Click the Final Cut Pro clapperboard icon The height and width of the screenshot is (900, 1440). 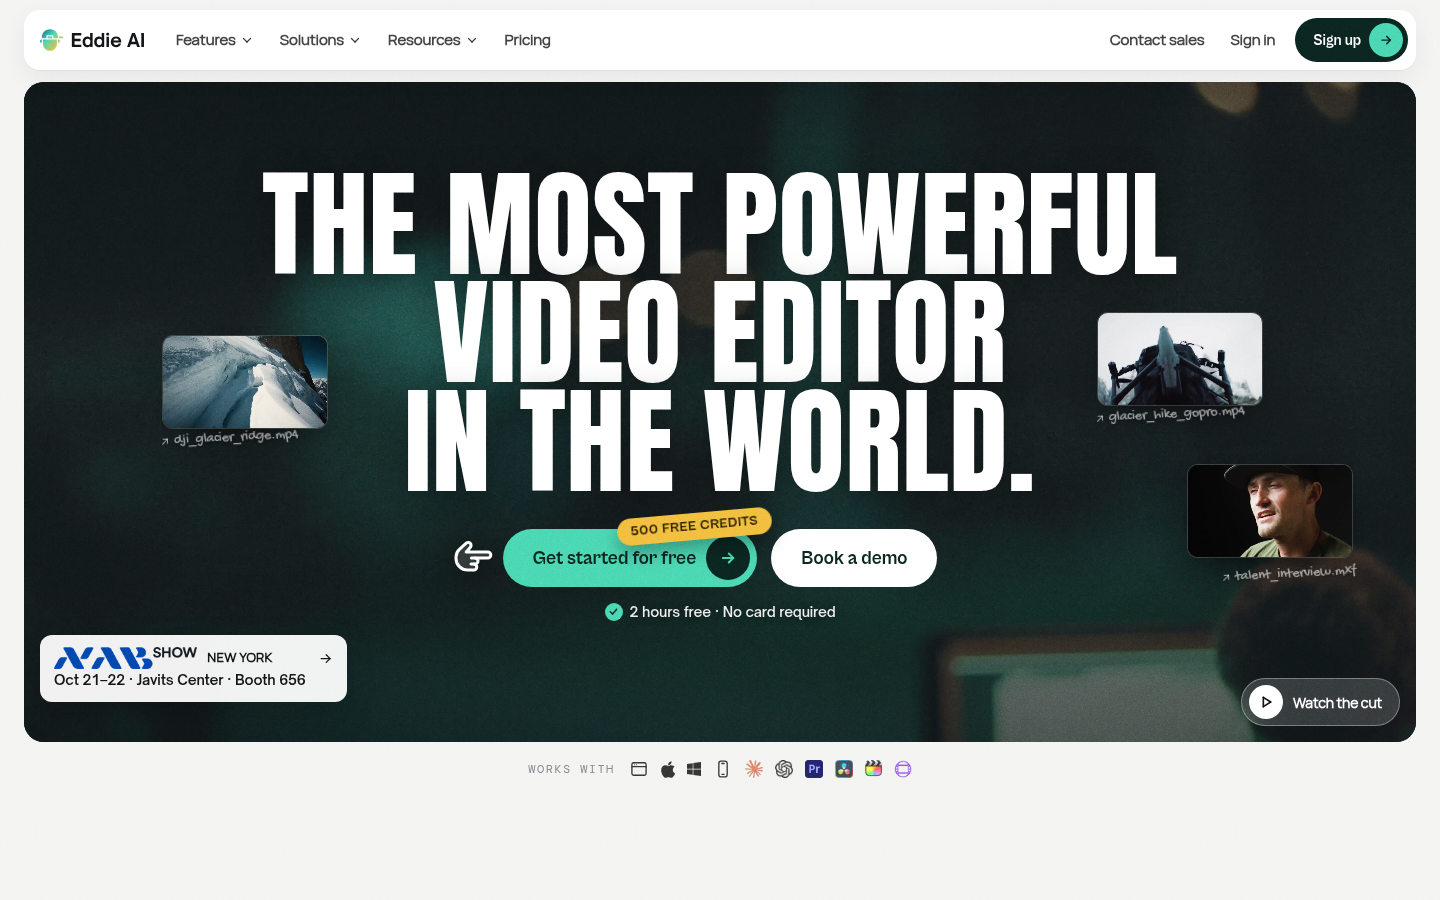point(873,769)
